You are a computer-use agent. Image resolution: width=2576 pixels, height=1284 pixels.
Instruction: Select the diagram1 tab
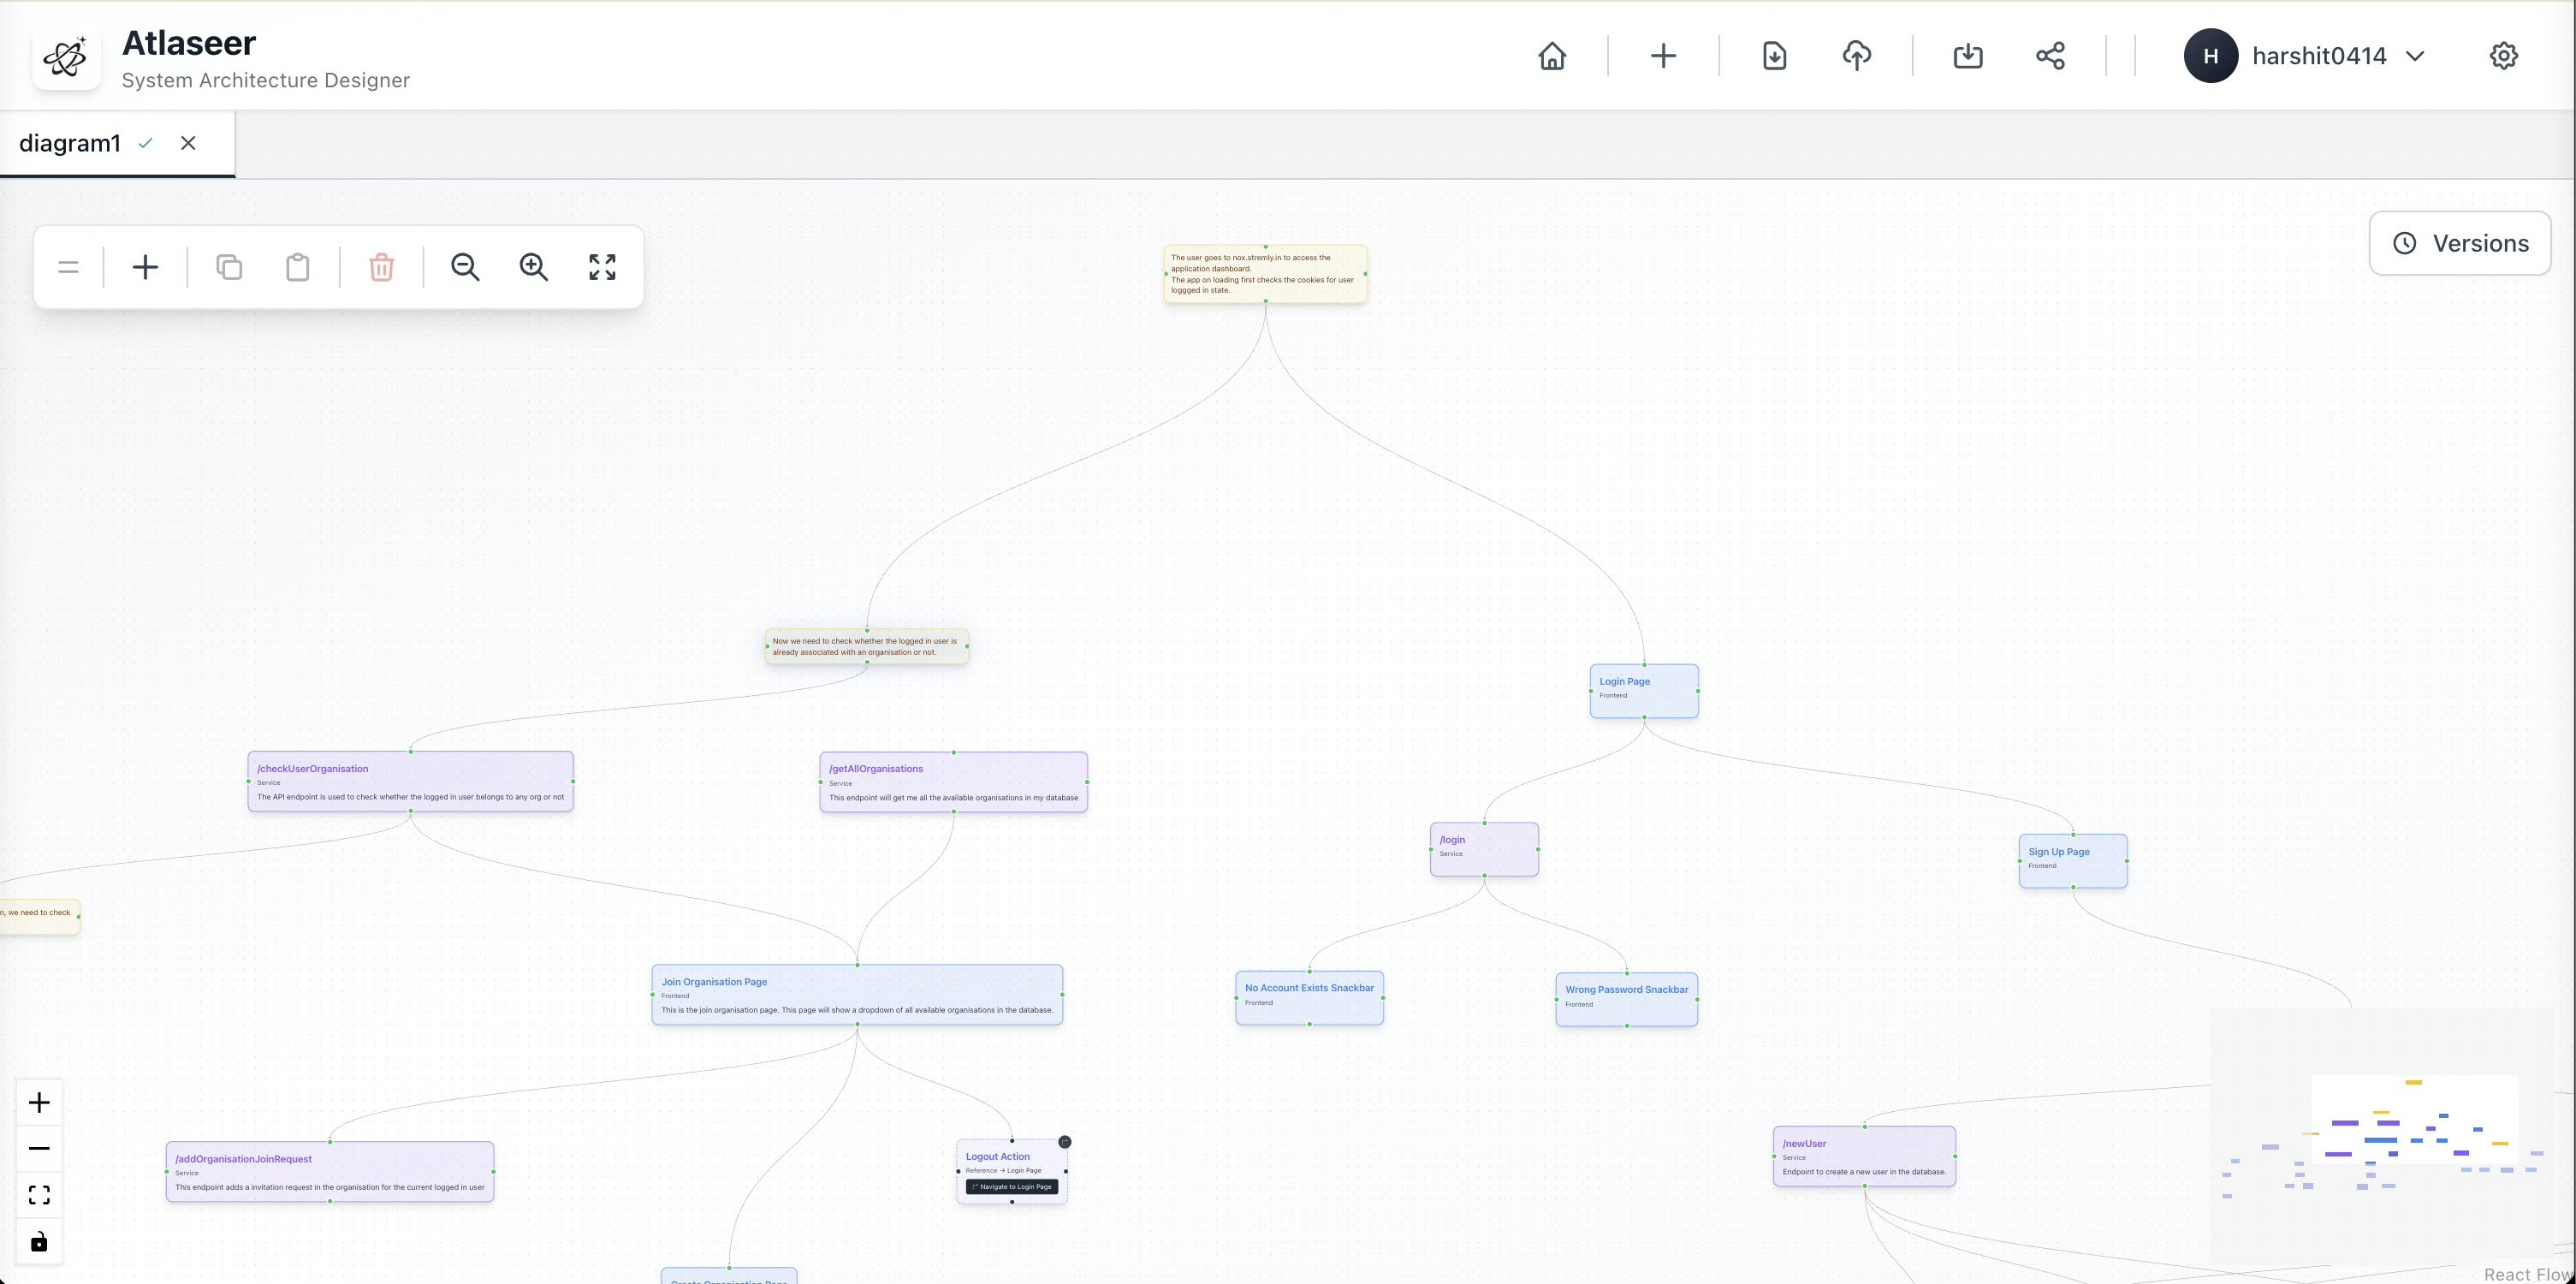[70, 143]
